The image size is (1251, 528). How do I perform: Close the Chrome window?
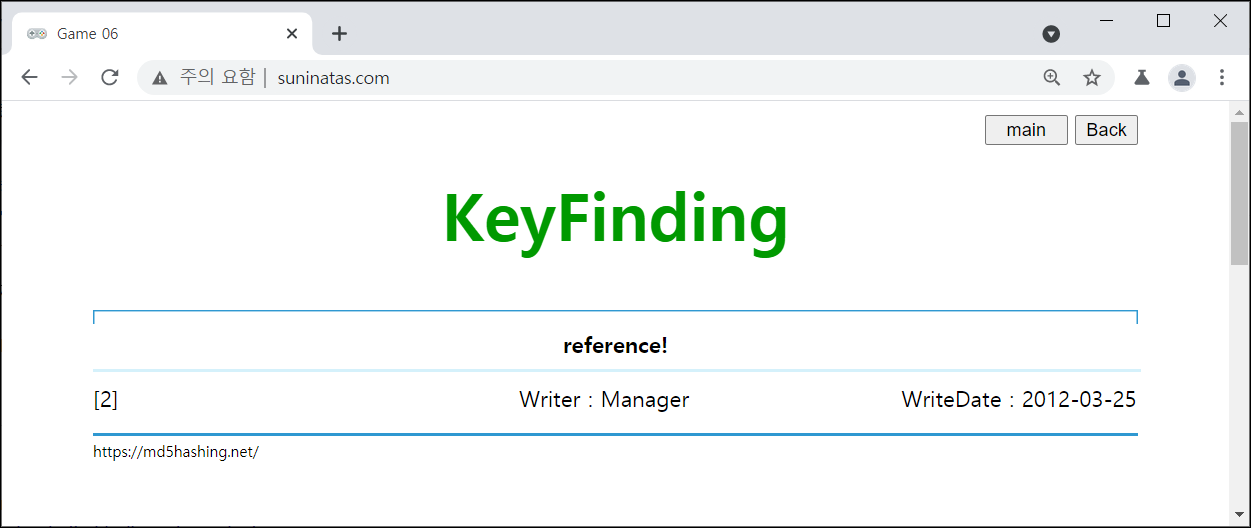1220,20
